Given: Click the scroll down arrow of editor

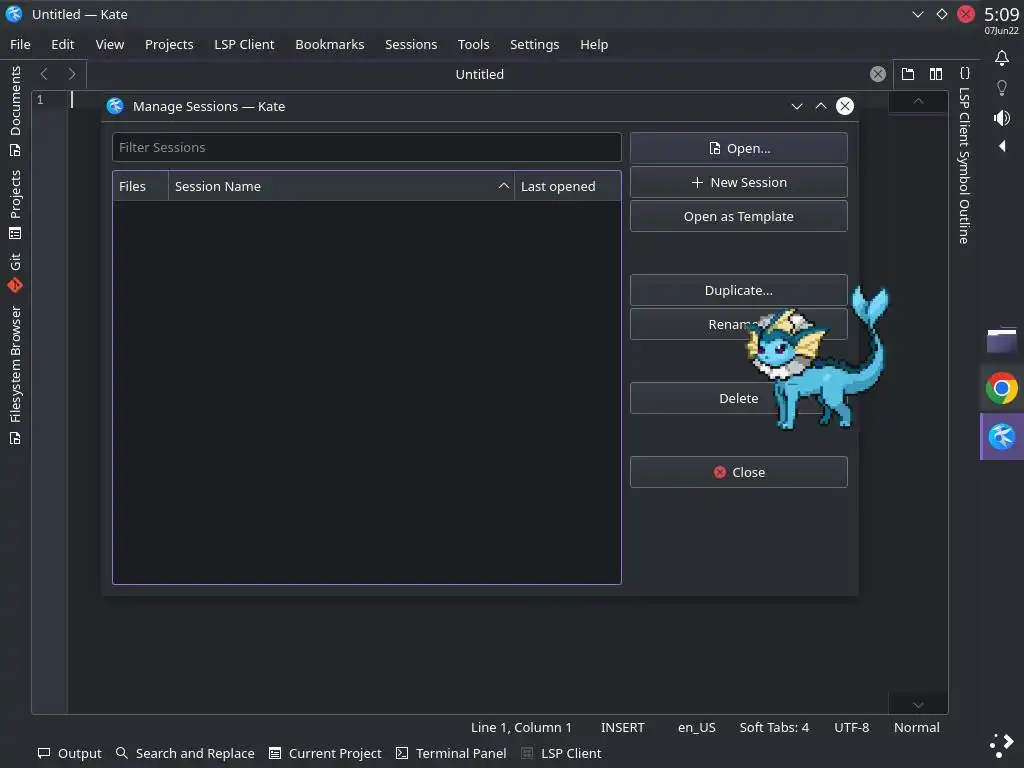Looking at the screenshot, I should click(918, 705).
